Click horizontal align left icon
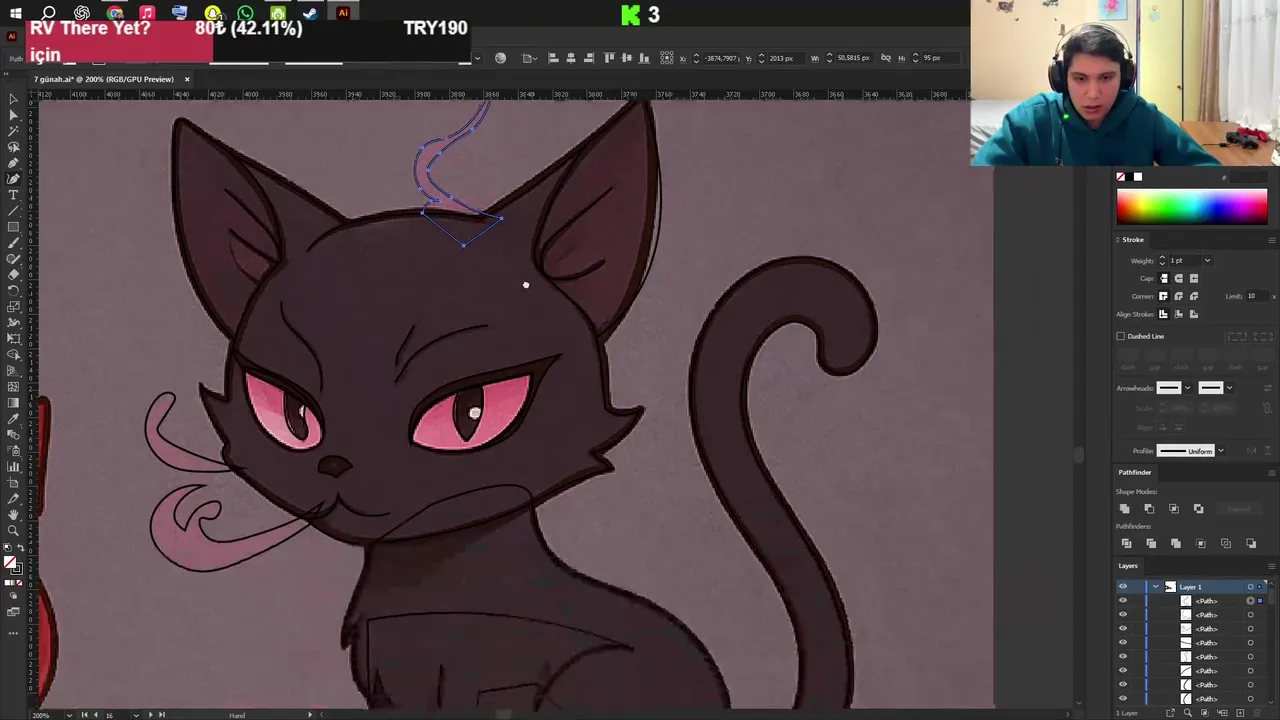The width and height of the screenshot is (1280, 720). 553,58
